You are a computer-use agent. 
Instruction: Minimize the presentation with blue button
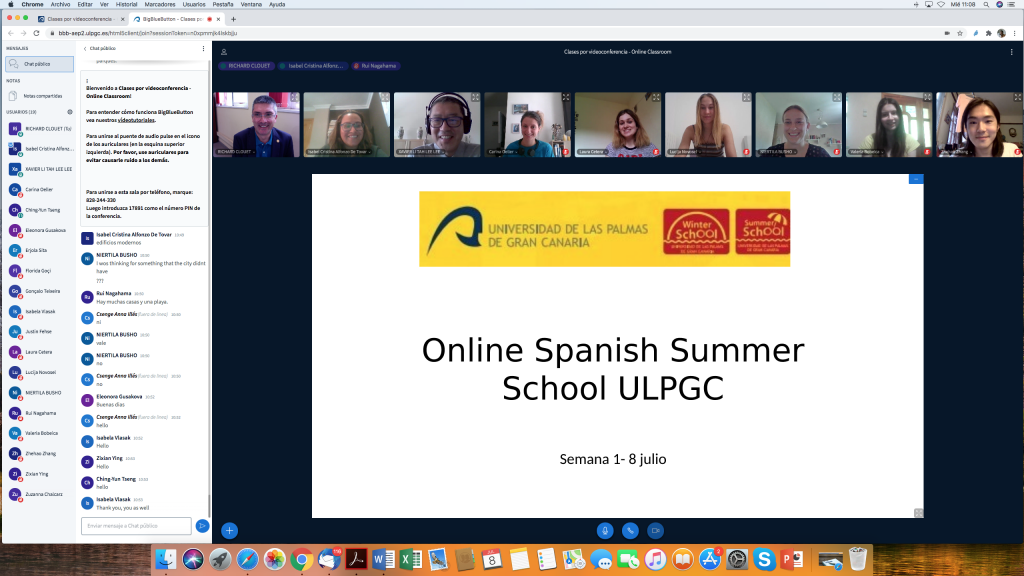coord(915,179)
